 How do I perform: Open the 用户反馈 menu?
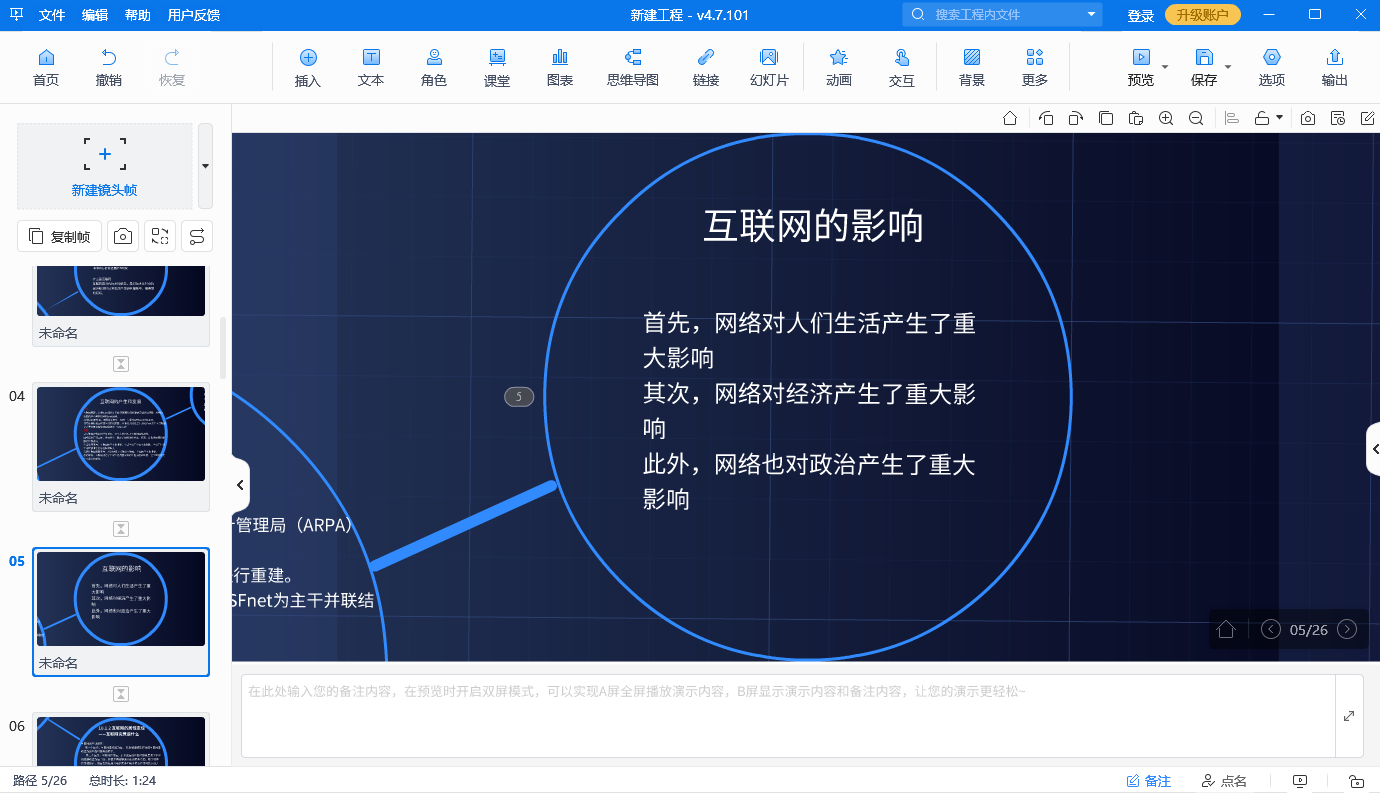[194, 15]
